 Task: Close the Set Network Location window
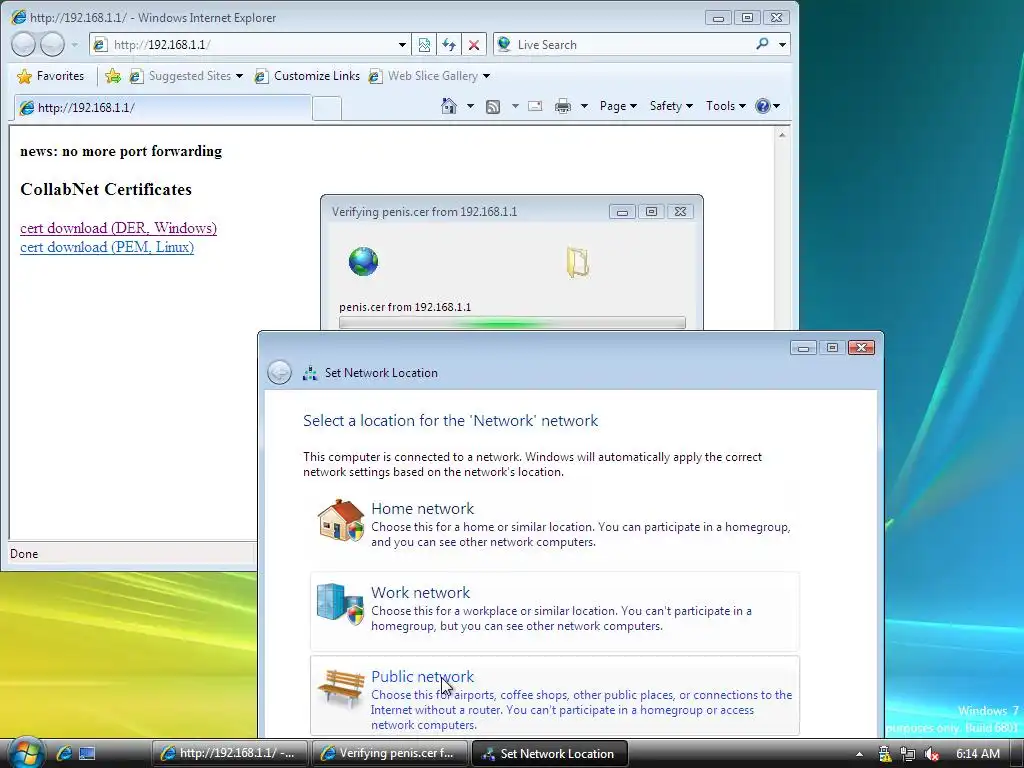(861, 347)
